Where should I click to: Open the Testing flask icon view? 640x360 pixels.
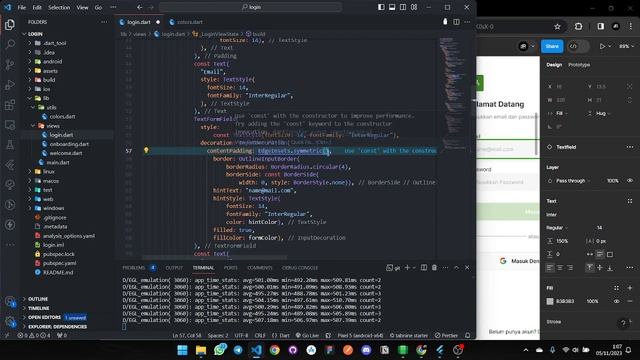(x=10, y=144)
